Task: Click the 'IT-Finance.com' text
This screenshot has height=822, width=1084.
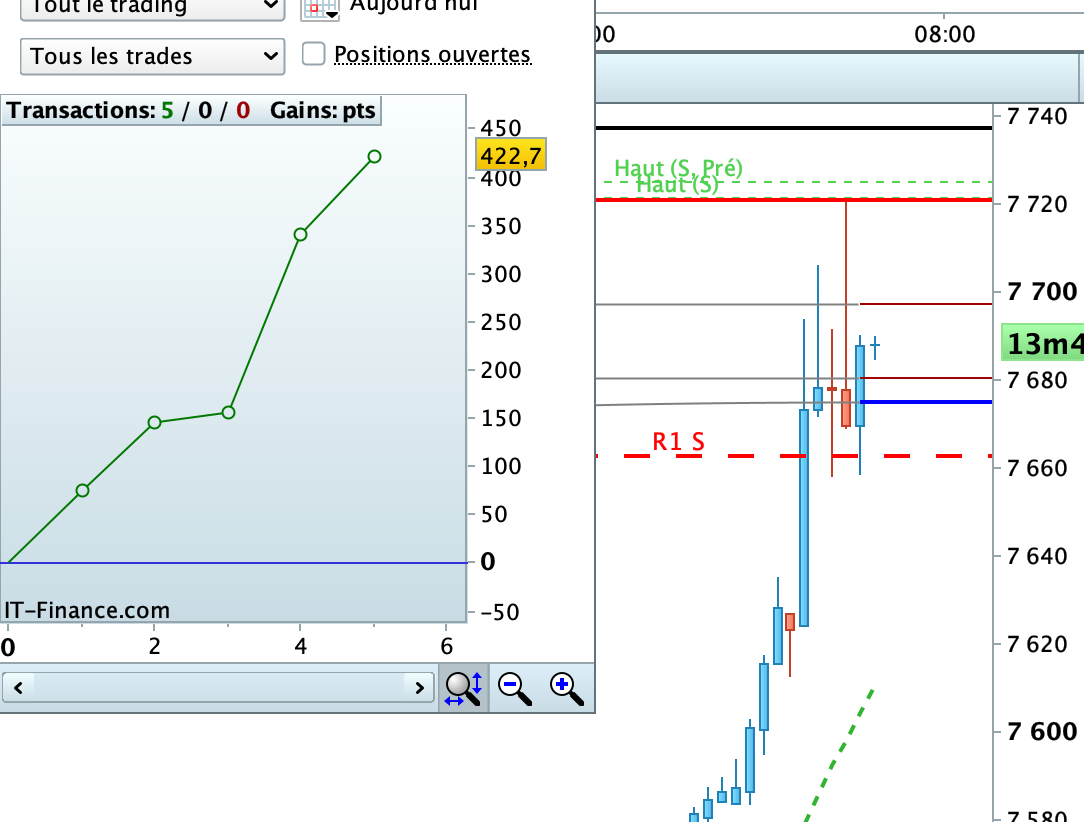Action: [87, 610]
